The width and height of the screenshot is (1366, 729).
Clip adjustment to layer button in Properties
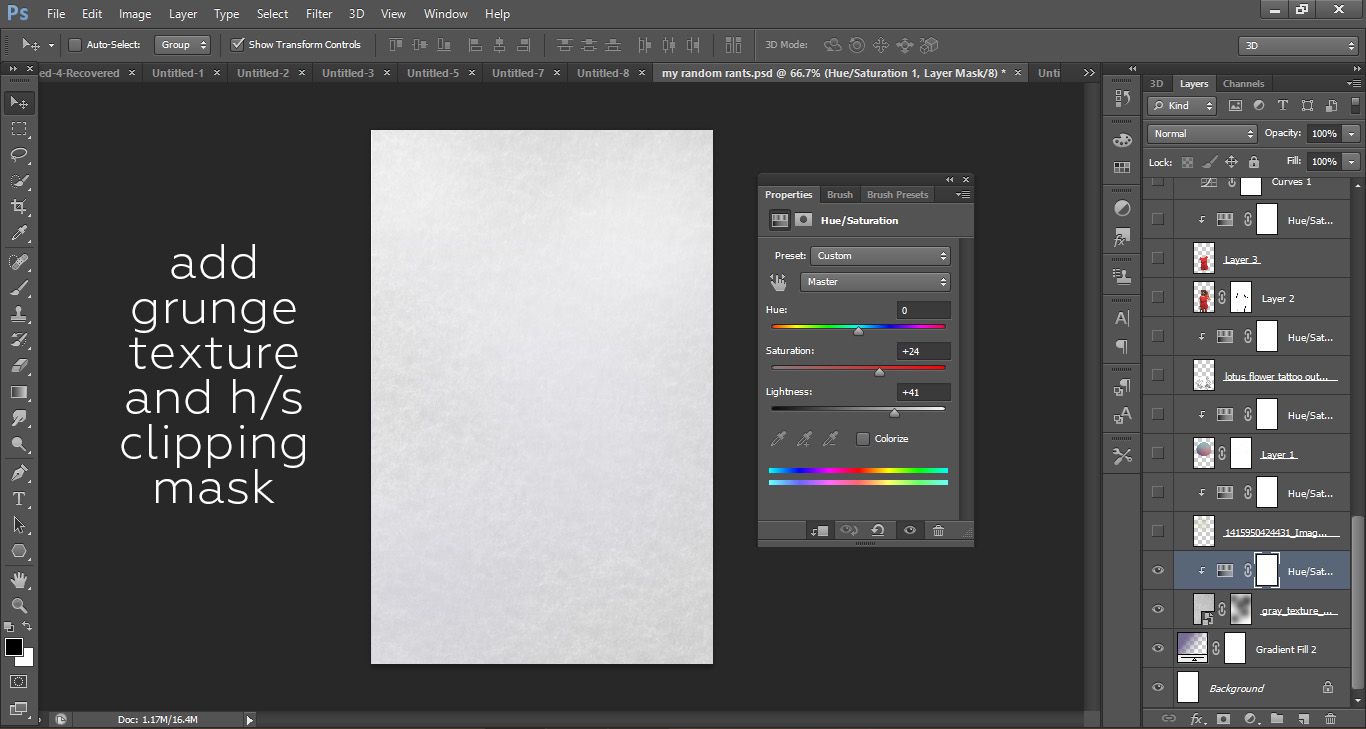click(x=819, y=531)
